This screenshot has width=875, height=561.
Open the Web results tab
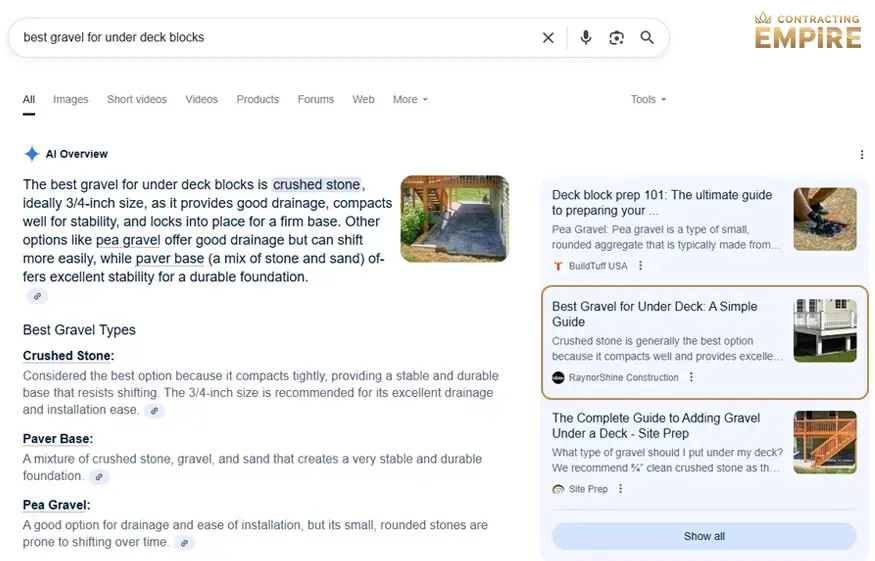[363, 99]
